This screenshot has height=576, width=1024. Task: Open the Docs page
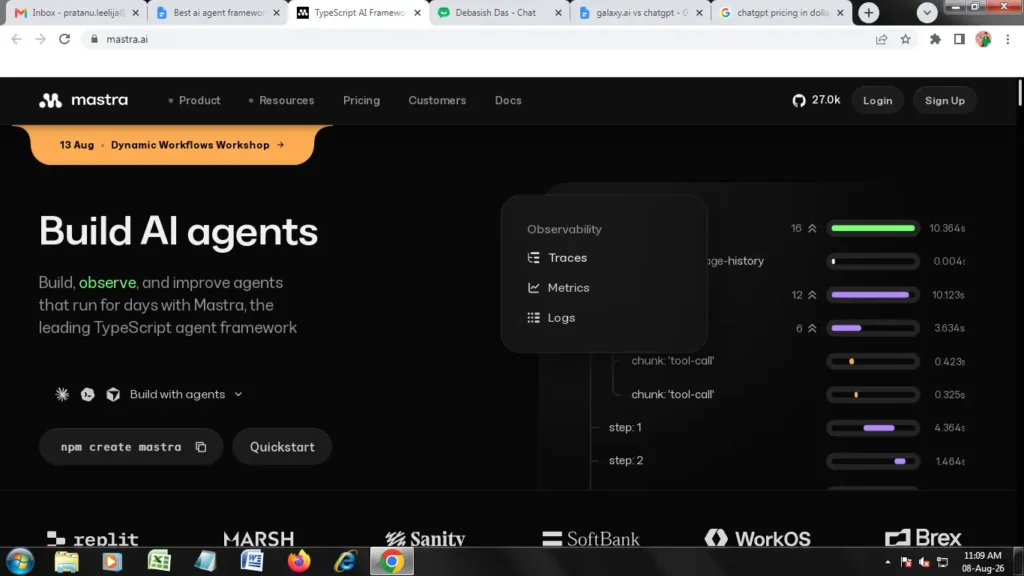[508, 101]
